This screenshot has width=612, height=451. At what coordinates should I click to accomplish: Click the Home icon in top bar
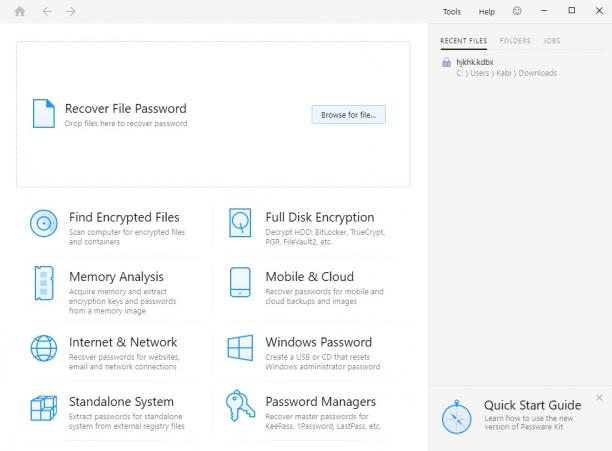20,11
